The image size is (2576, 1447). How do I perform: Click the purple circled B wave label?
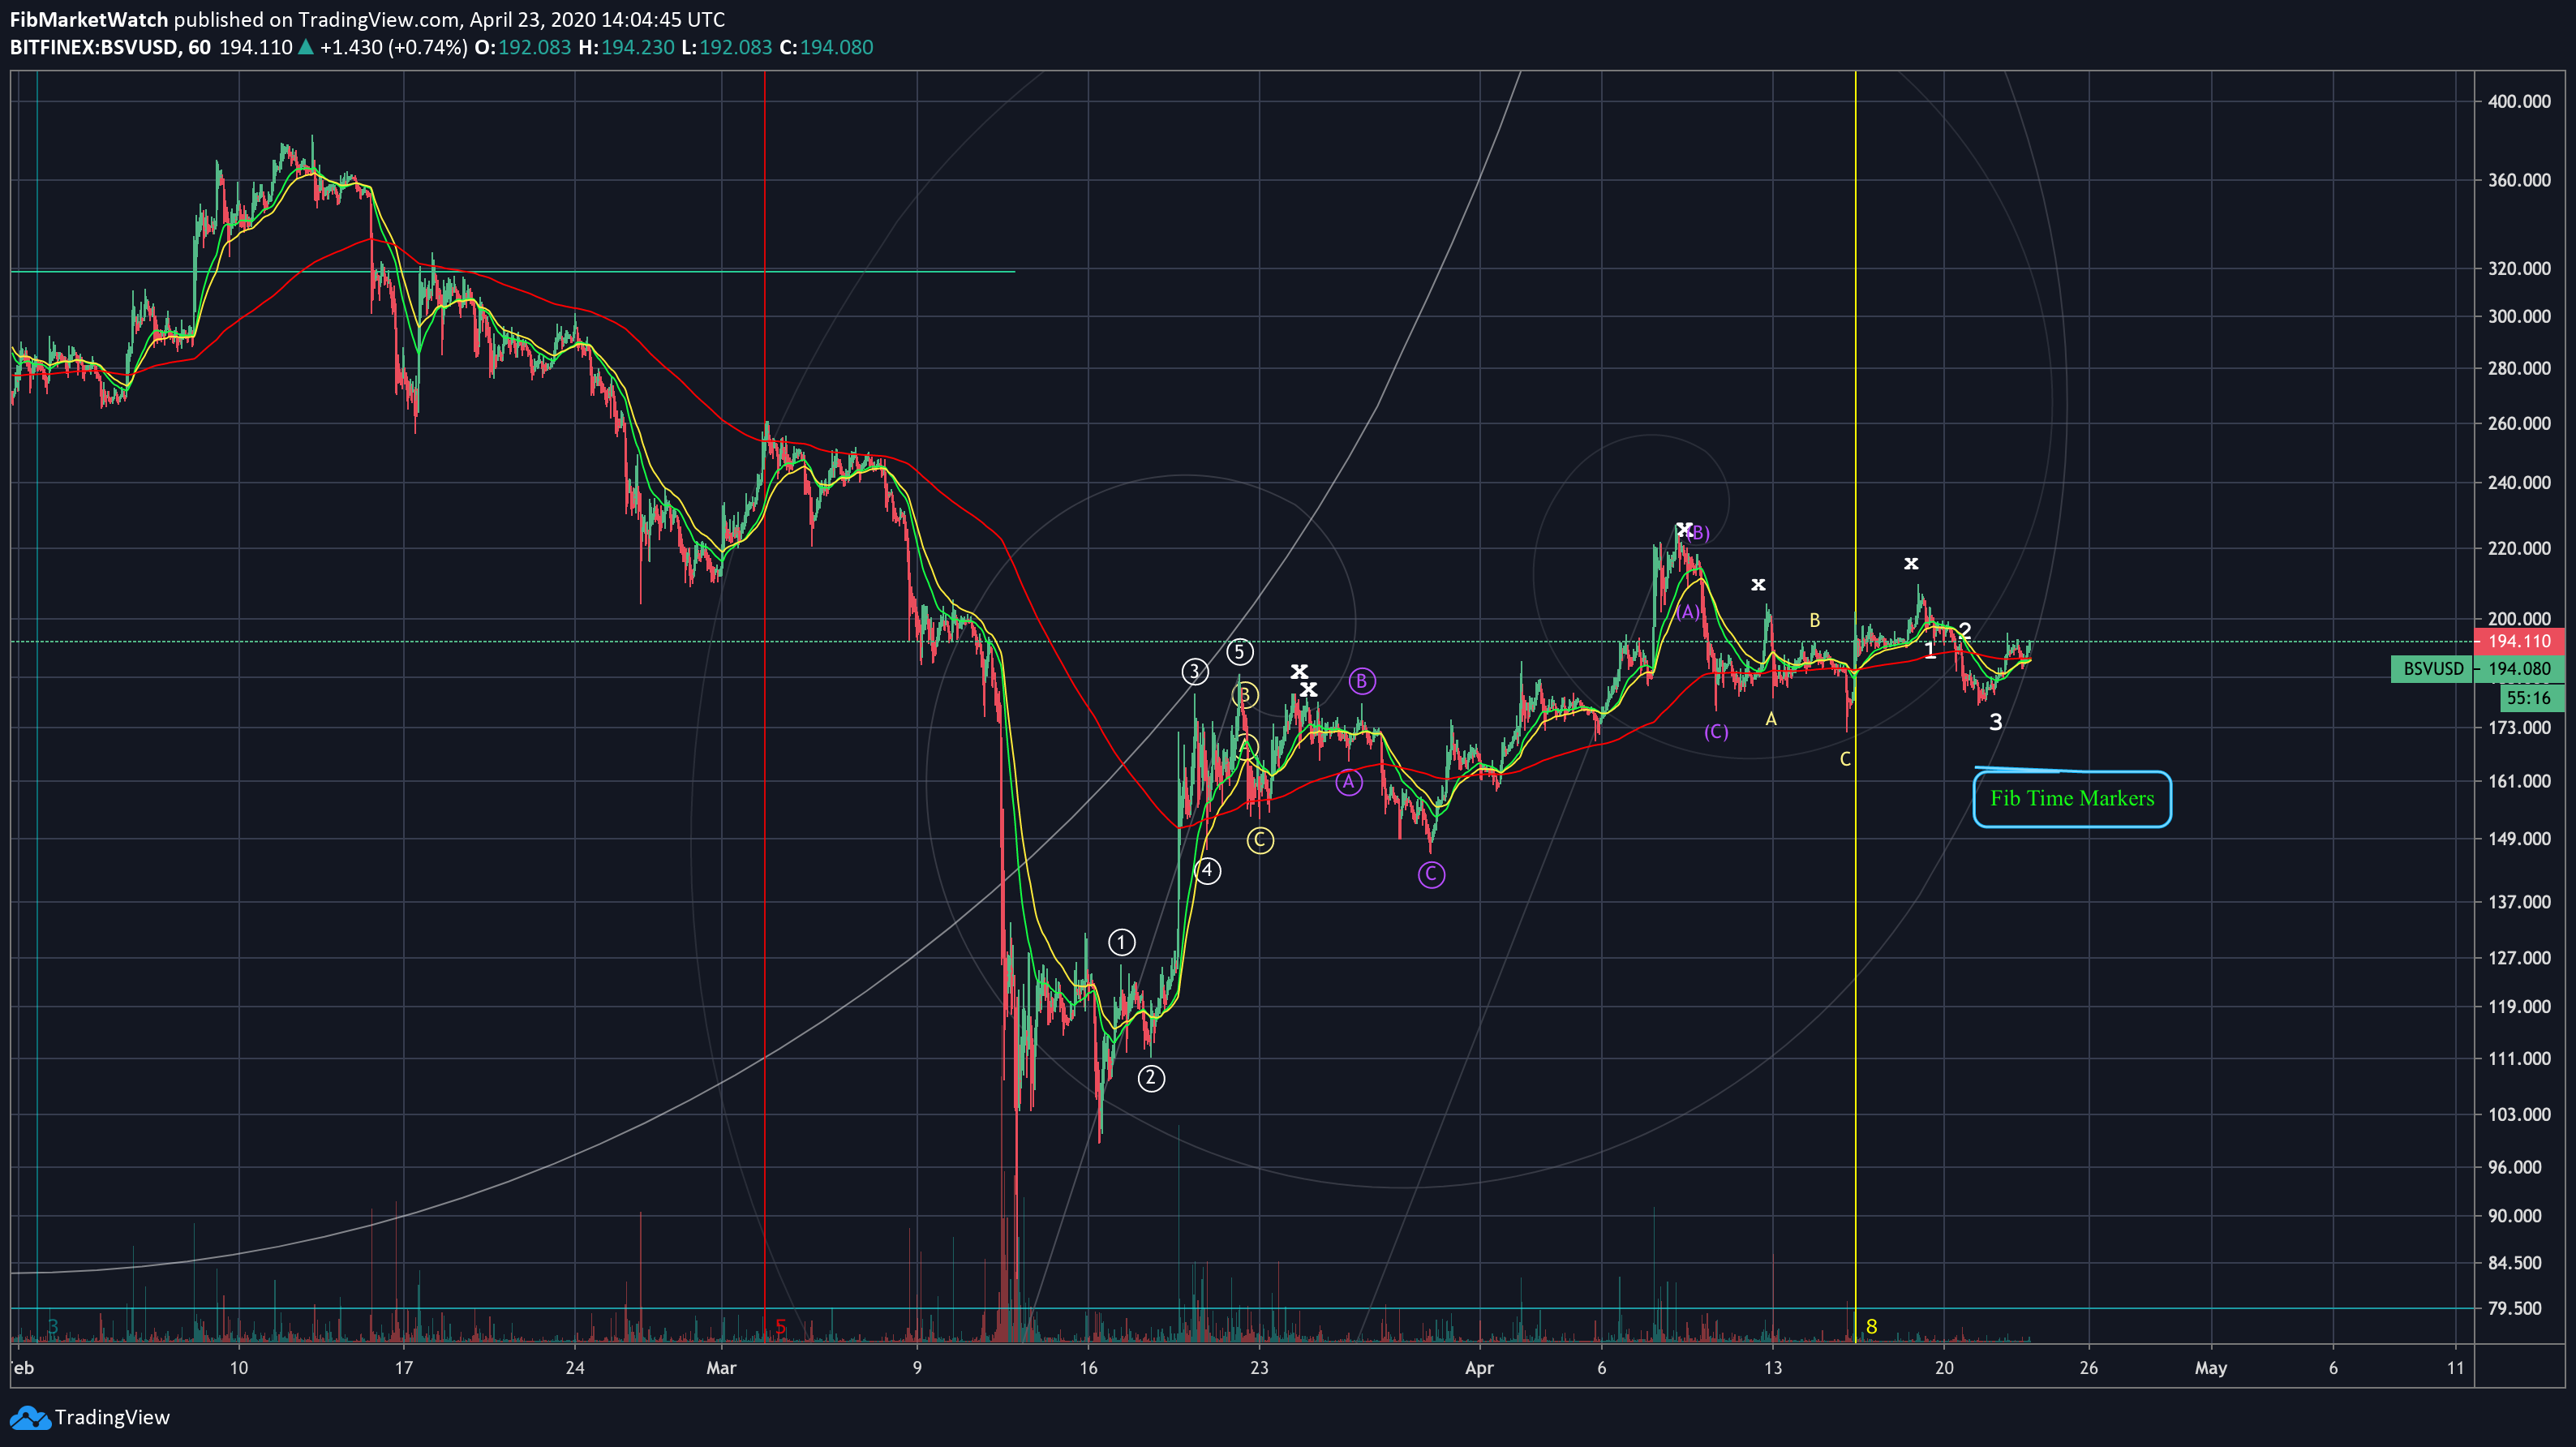(x=1362, y=681)
